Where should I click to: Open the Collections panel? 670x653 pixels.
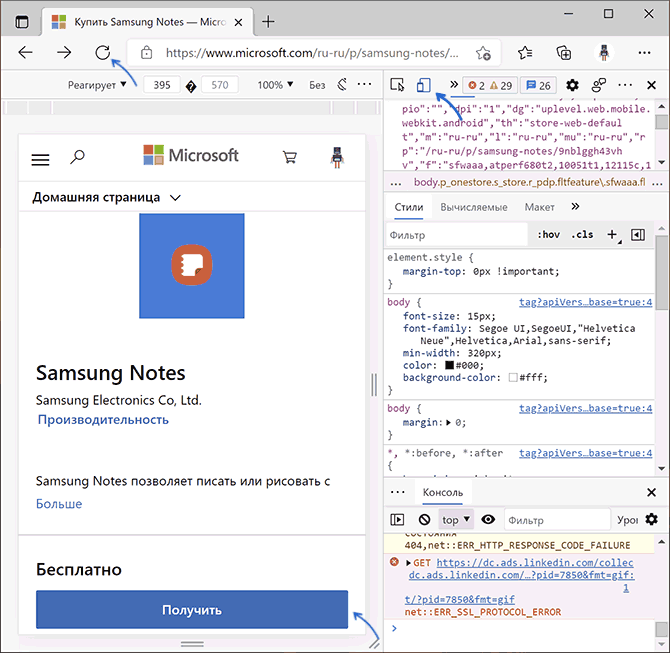(x=564, y=53)
